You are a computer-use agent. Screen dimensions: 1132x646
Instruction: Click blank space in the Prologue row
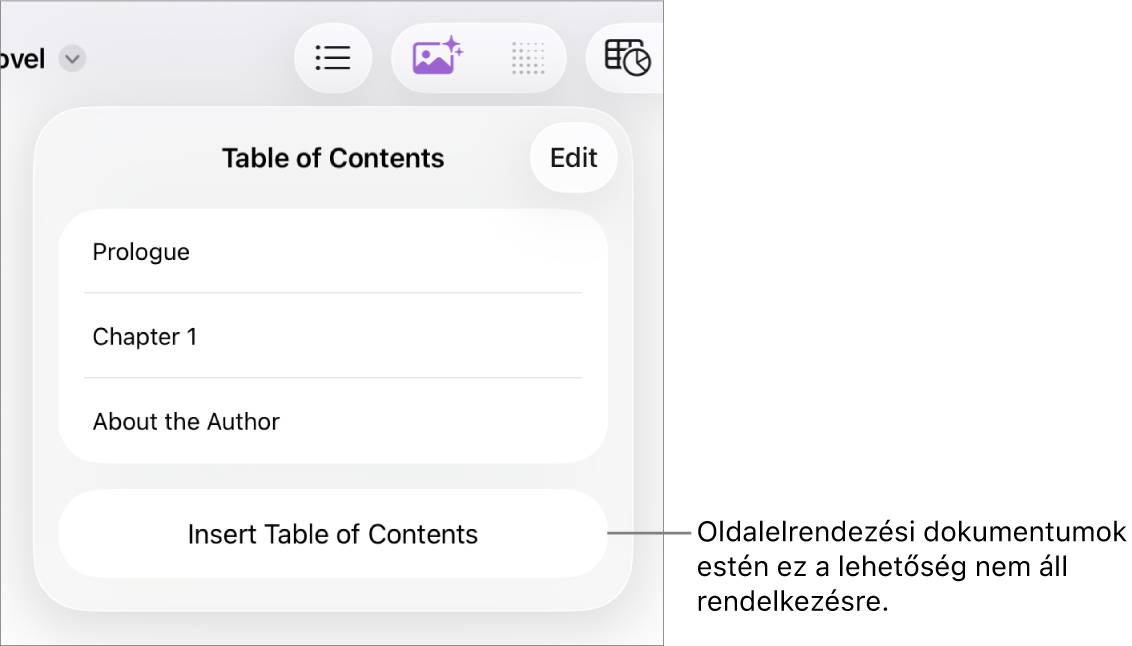click(420, 252)
